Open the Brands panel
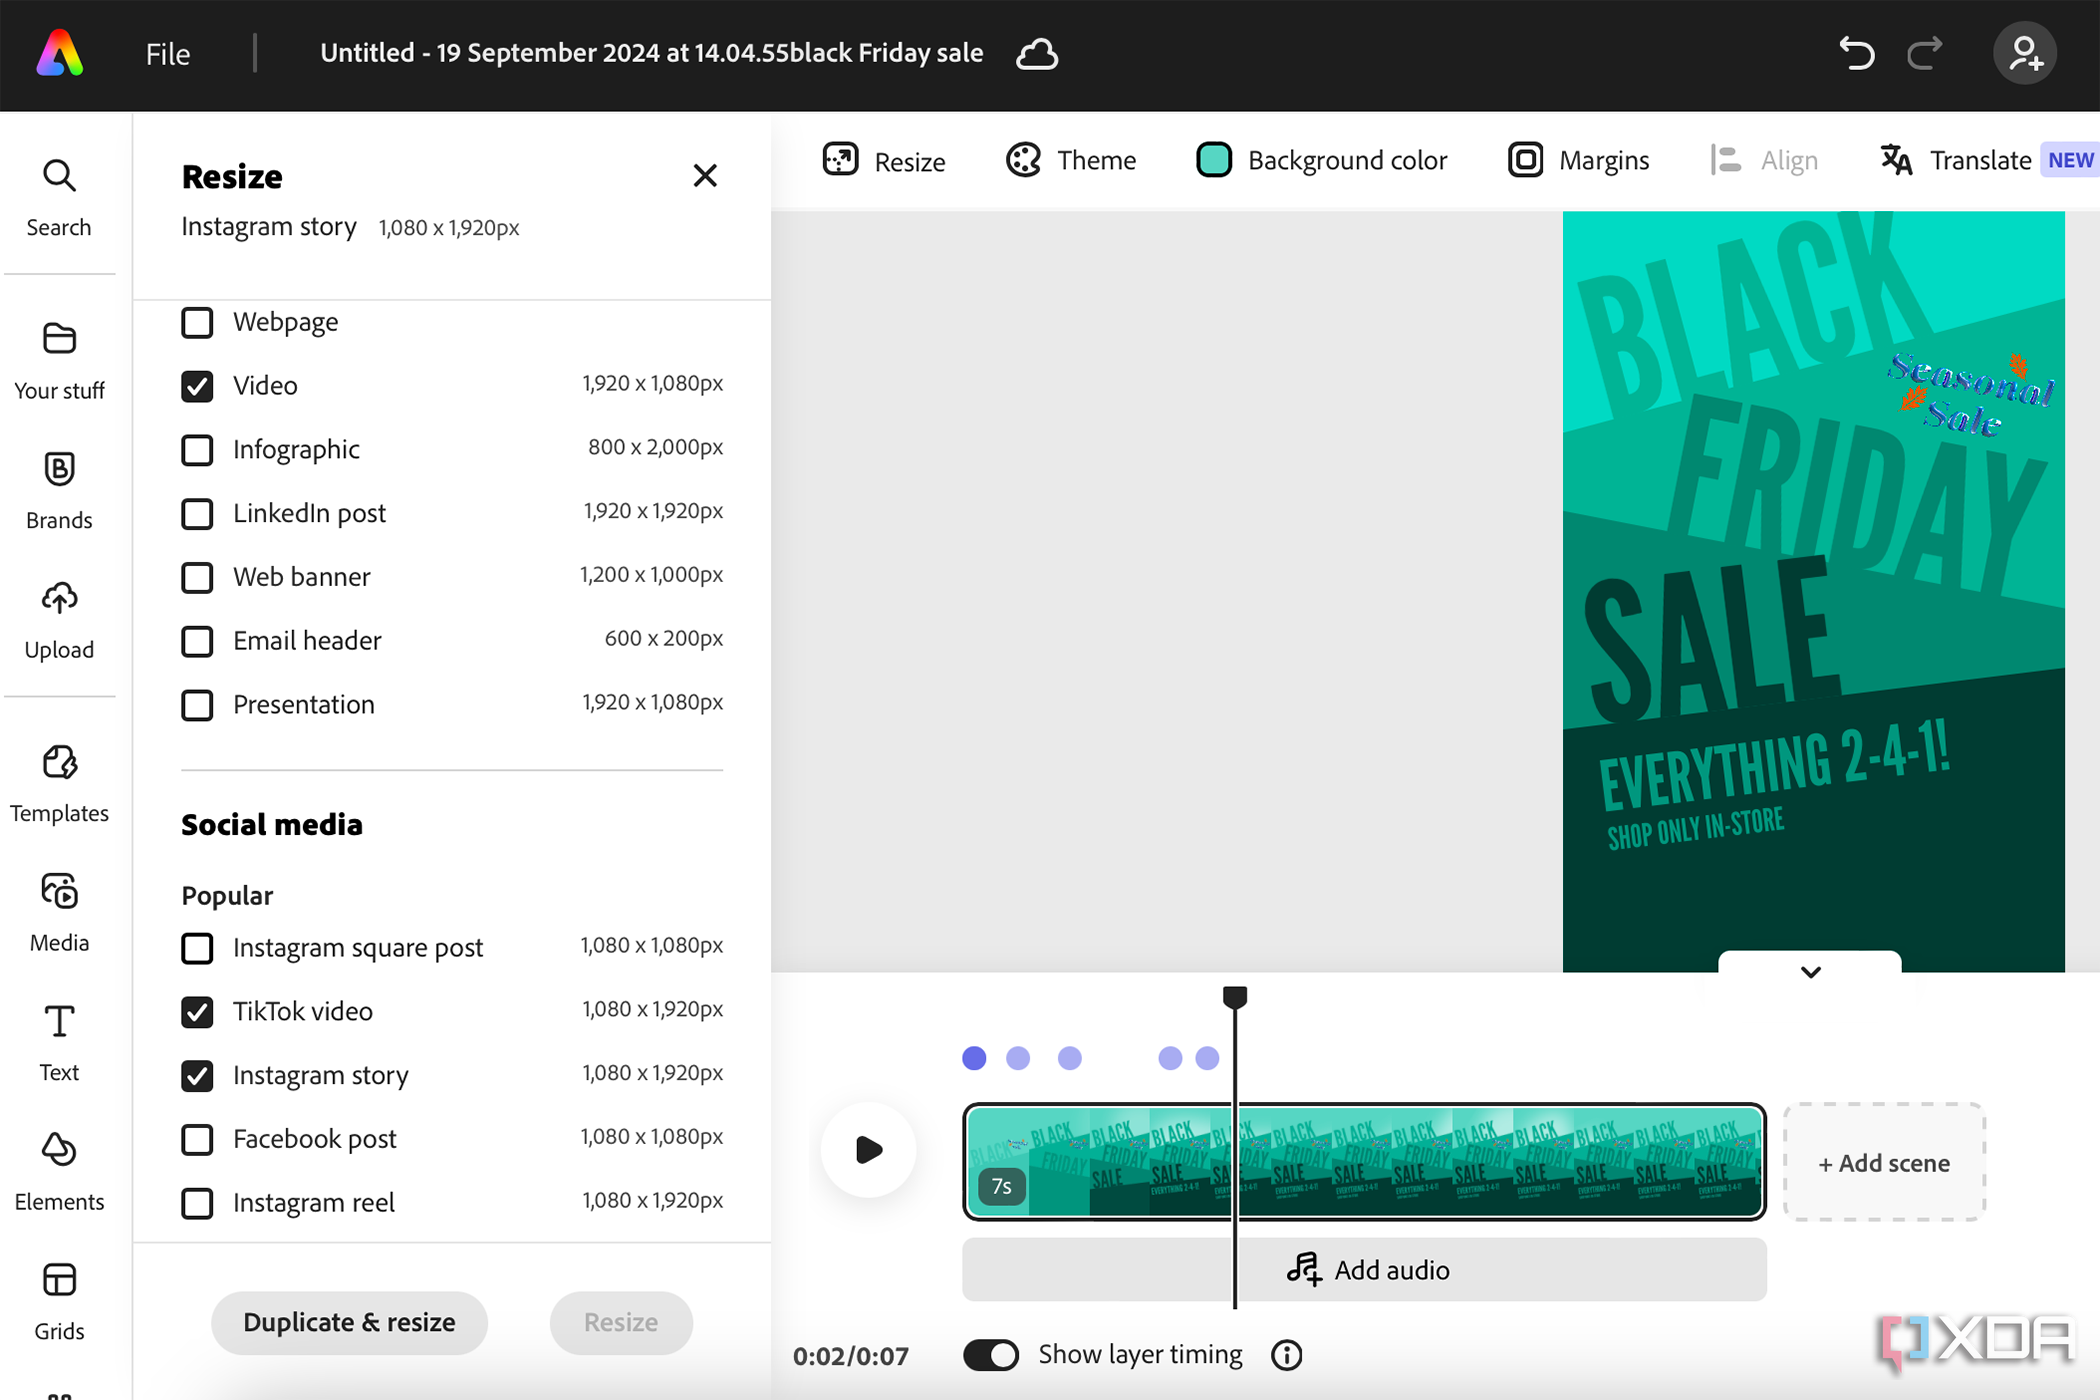The width and height of the screenshot is (2100, 1400). point(59,488)
